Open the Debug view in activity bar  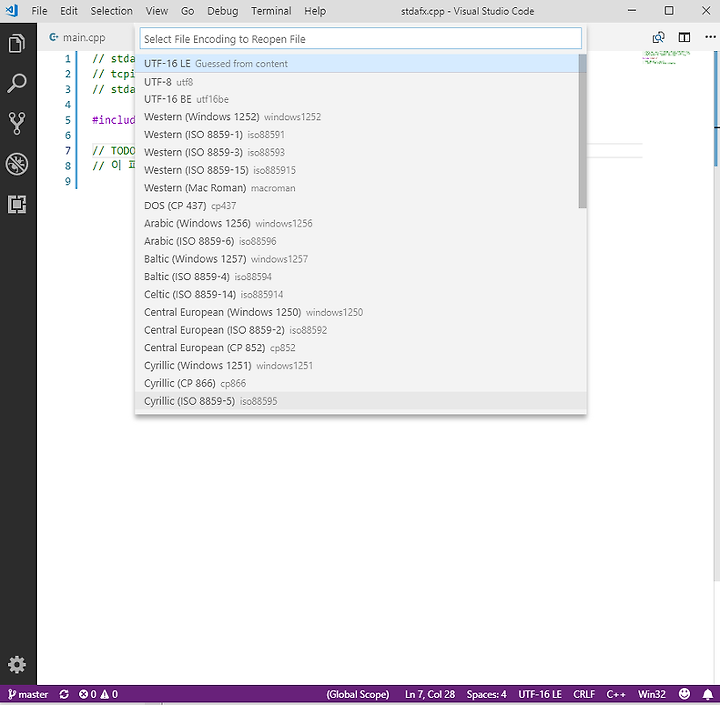(x=17, y=164)
